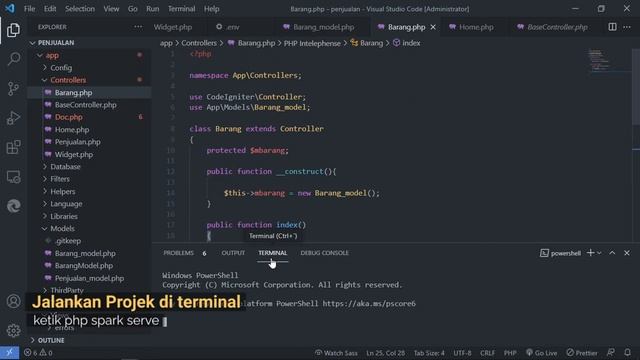Open editor More Actions ellipsis
Viewport: 640px width, 360px height.
point(627,27)
